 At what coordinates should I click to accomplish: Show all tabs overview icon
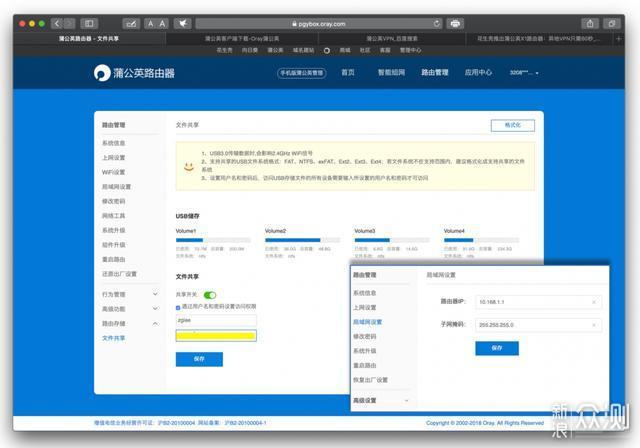[612, 24]
